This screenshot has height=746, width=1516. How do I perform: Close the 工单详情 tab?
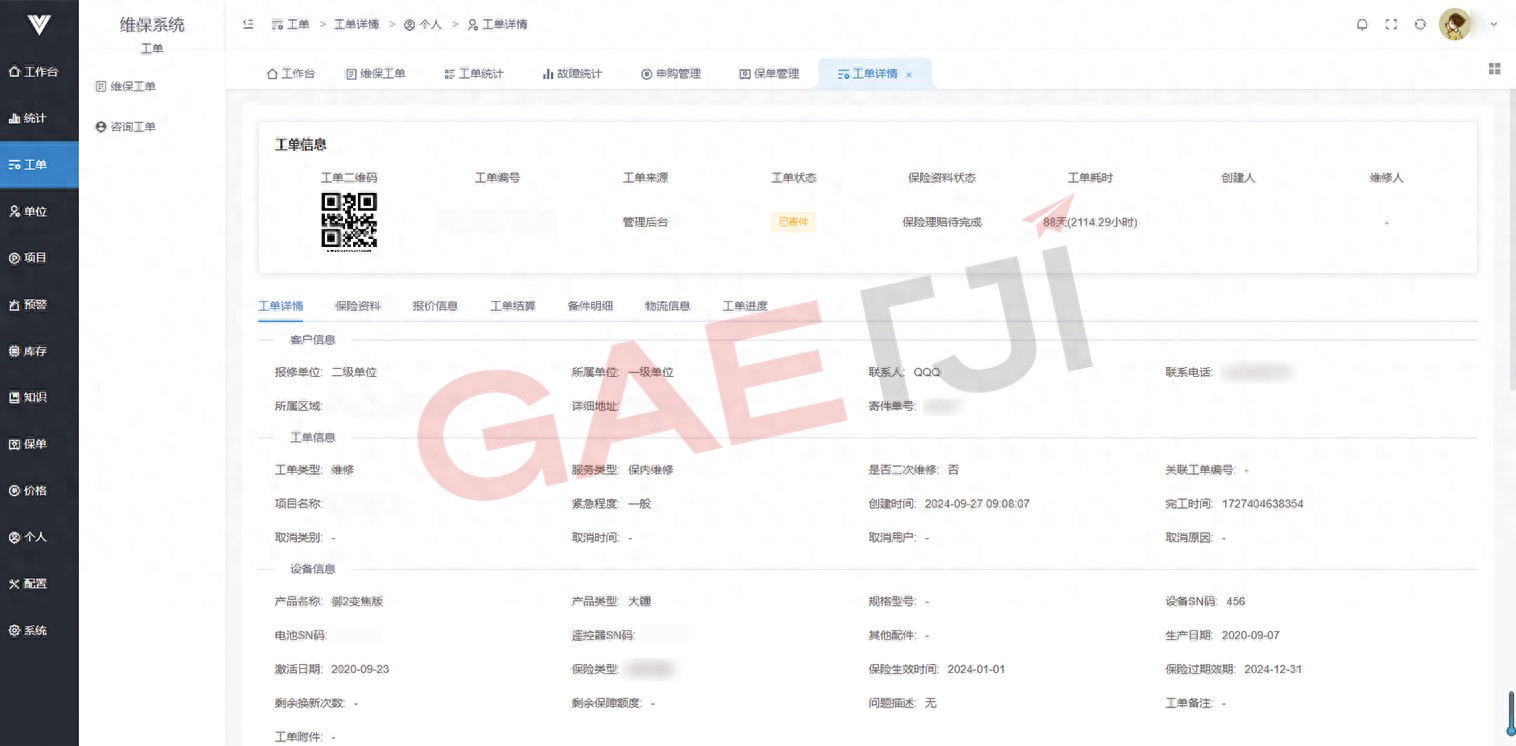coord(908,73)
